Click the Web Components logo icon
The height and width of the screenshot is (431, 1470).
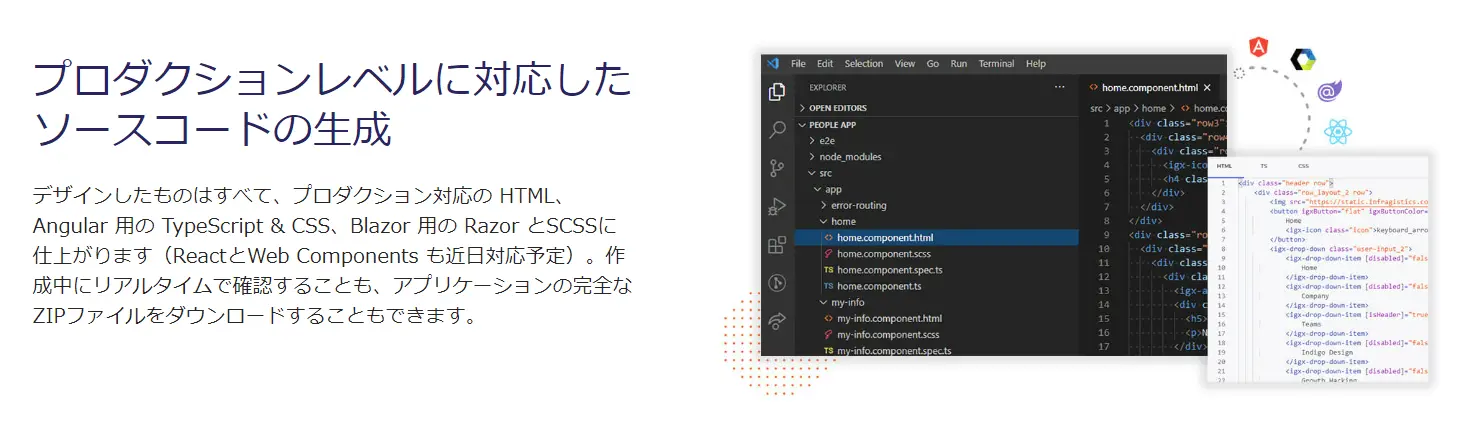(x=1302, y=59)
